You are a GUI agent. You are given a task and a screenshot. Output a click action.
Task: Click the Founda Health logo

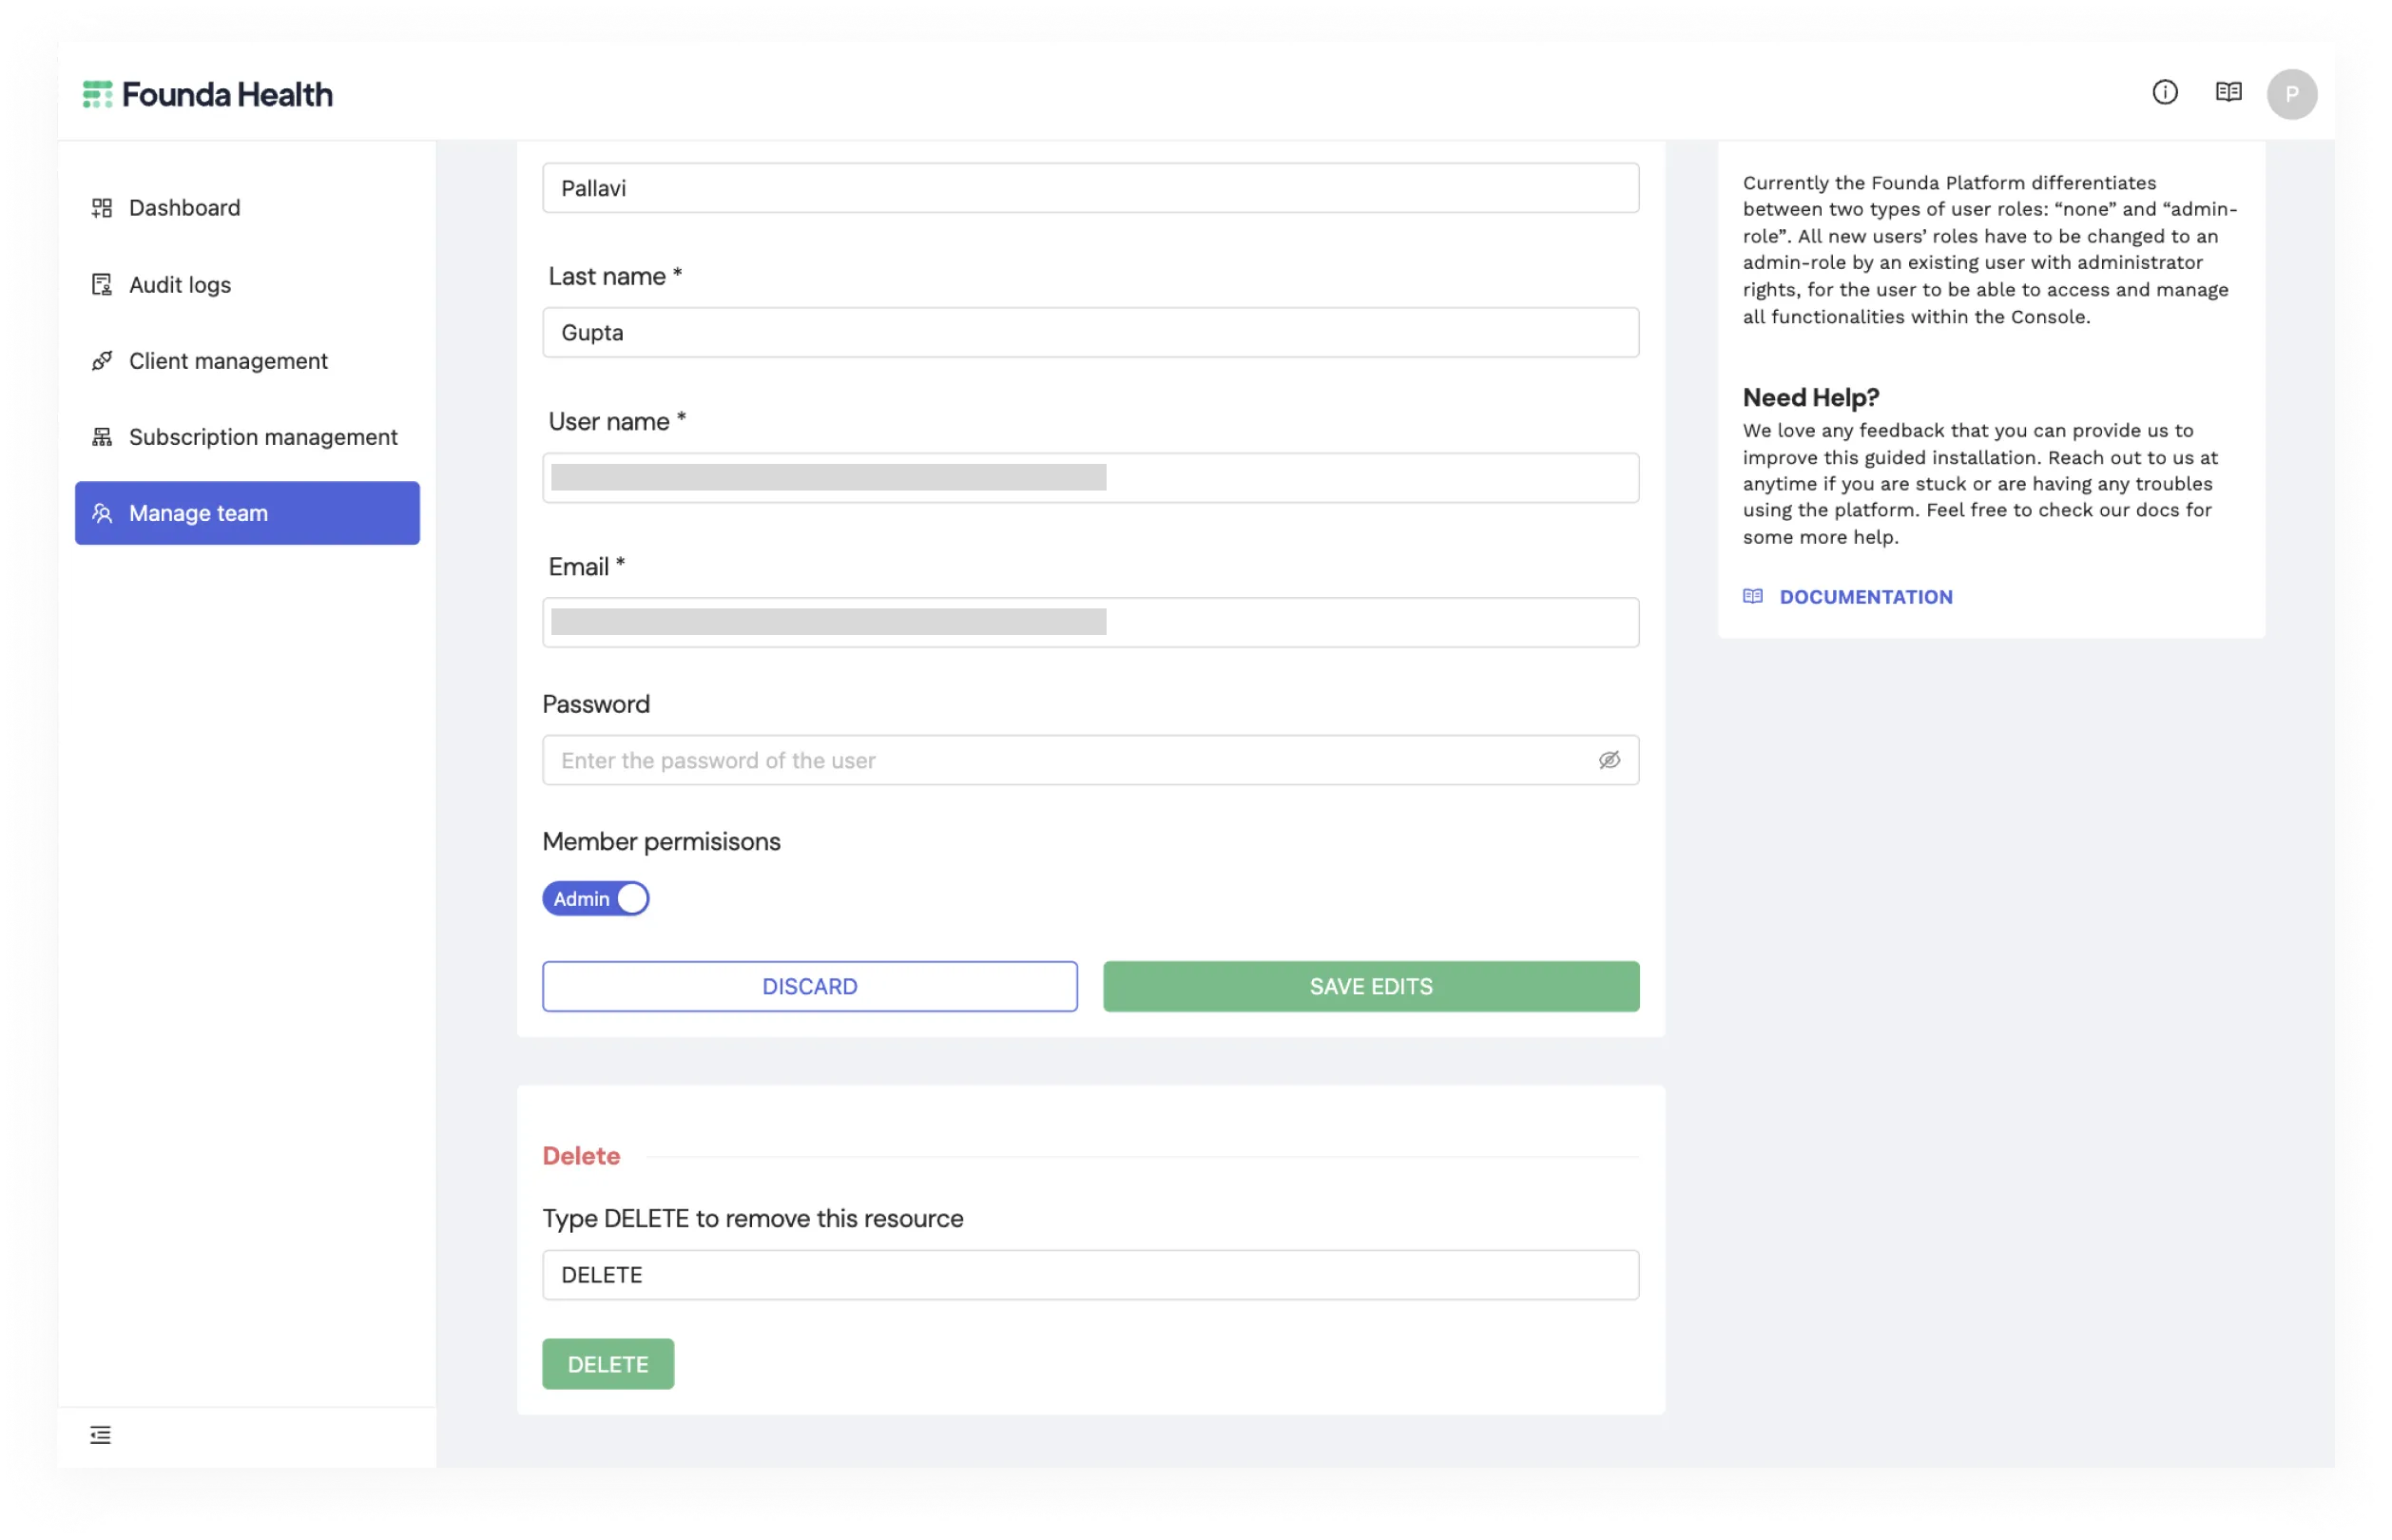208,94
